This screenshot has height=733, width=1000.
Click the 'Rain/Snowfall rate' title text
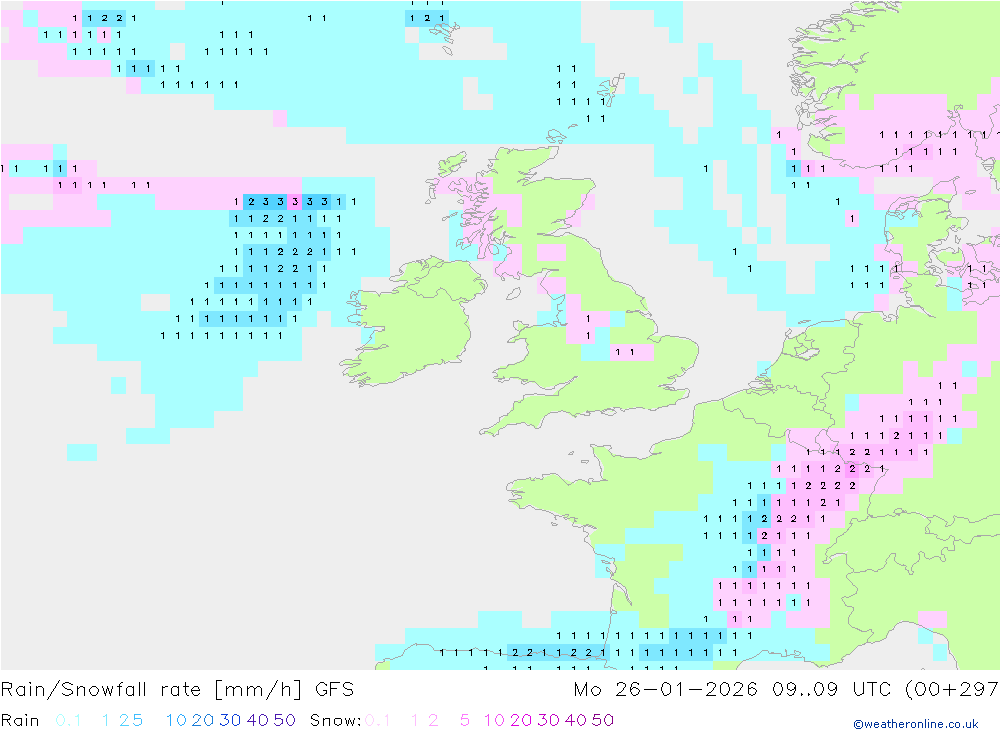click(x=101, y=690)
